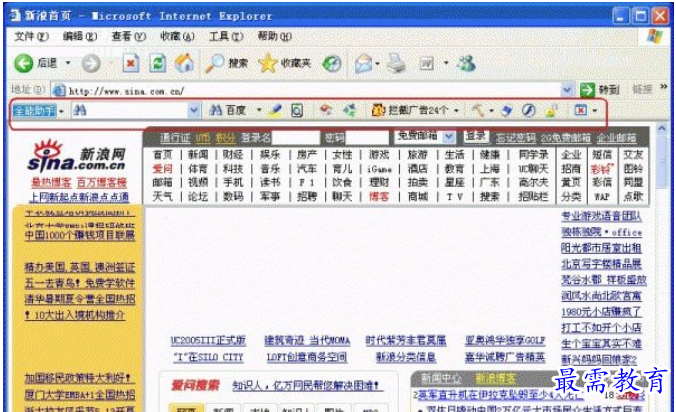Print the page with the printer icon
The height and width of the screenshot is (412, 676).
(x=396, y=63)
